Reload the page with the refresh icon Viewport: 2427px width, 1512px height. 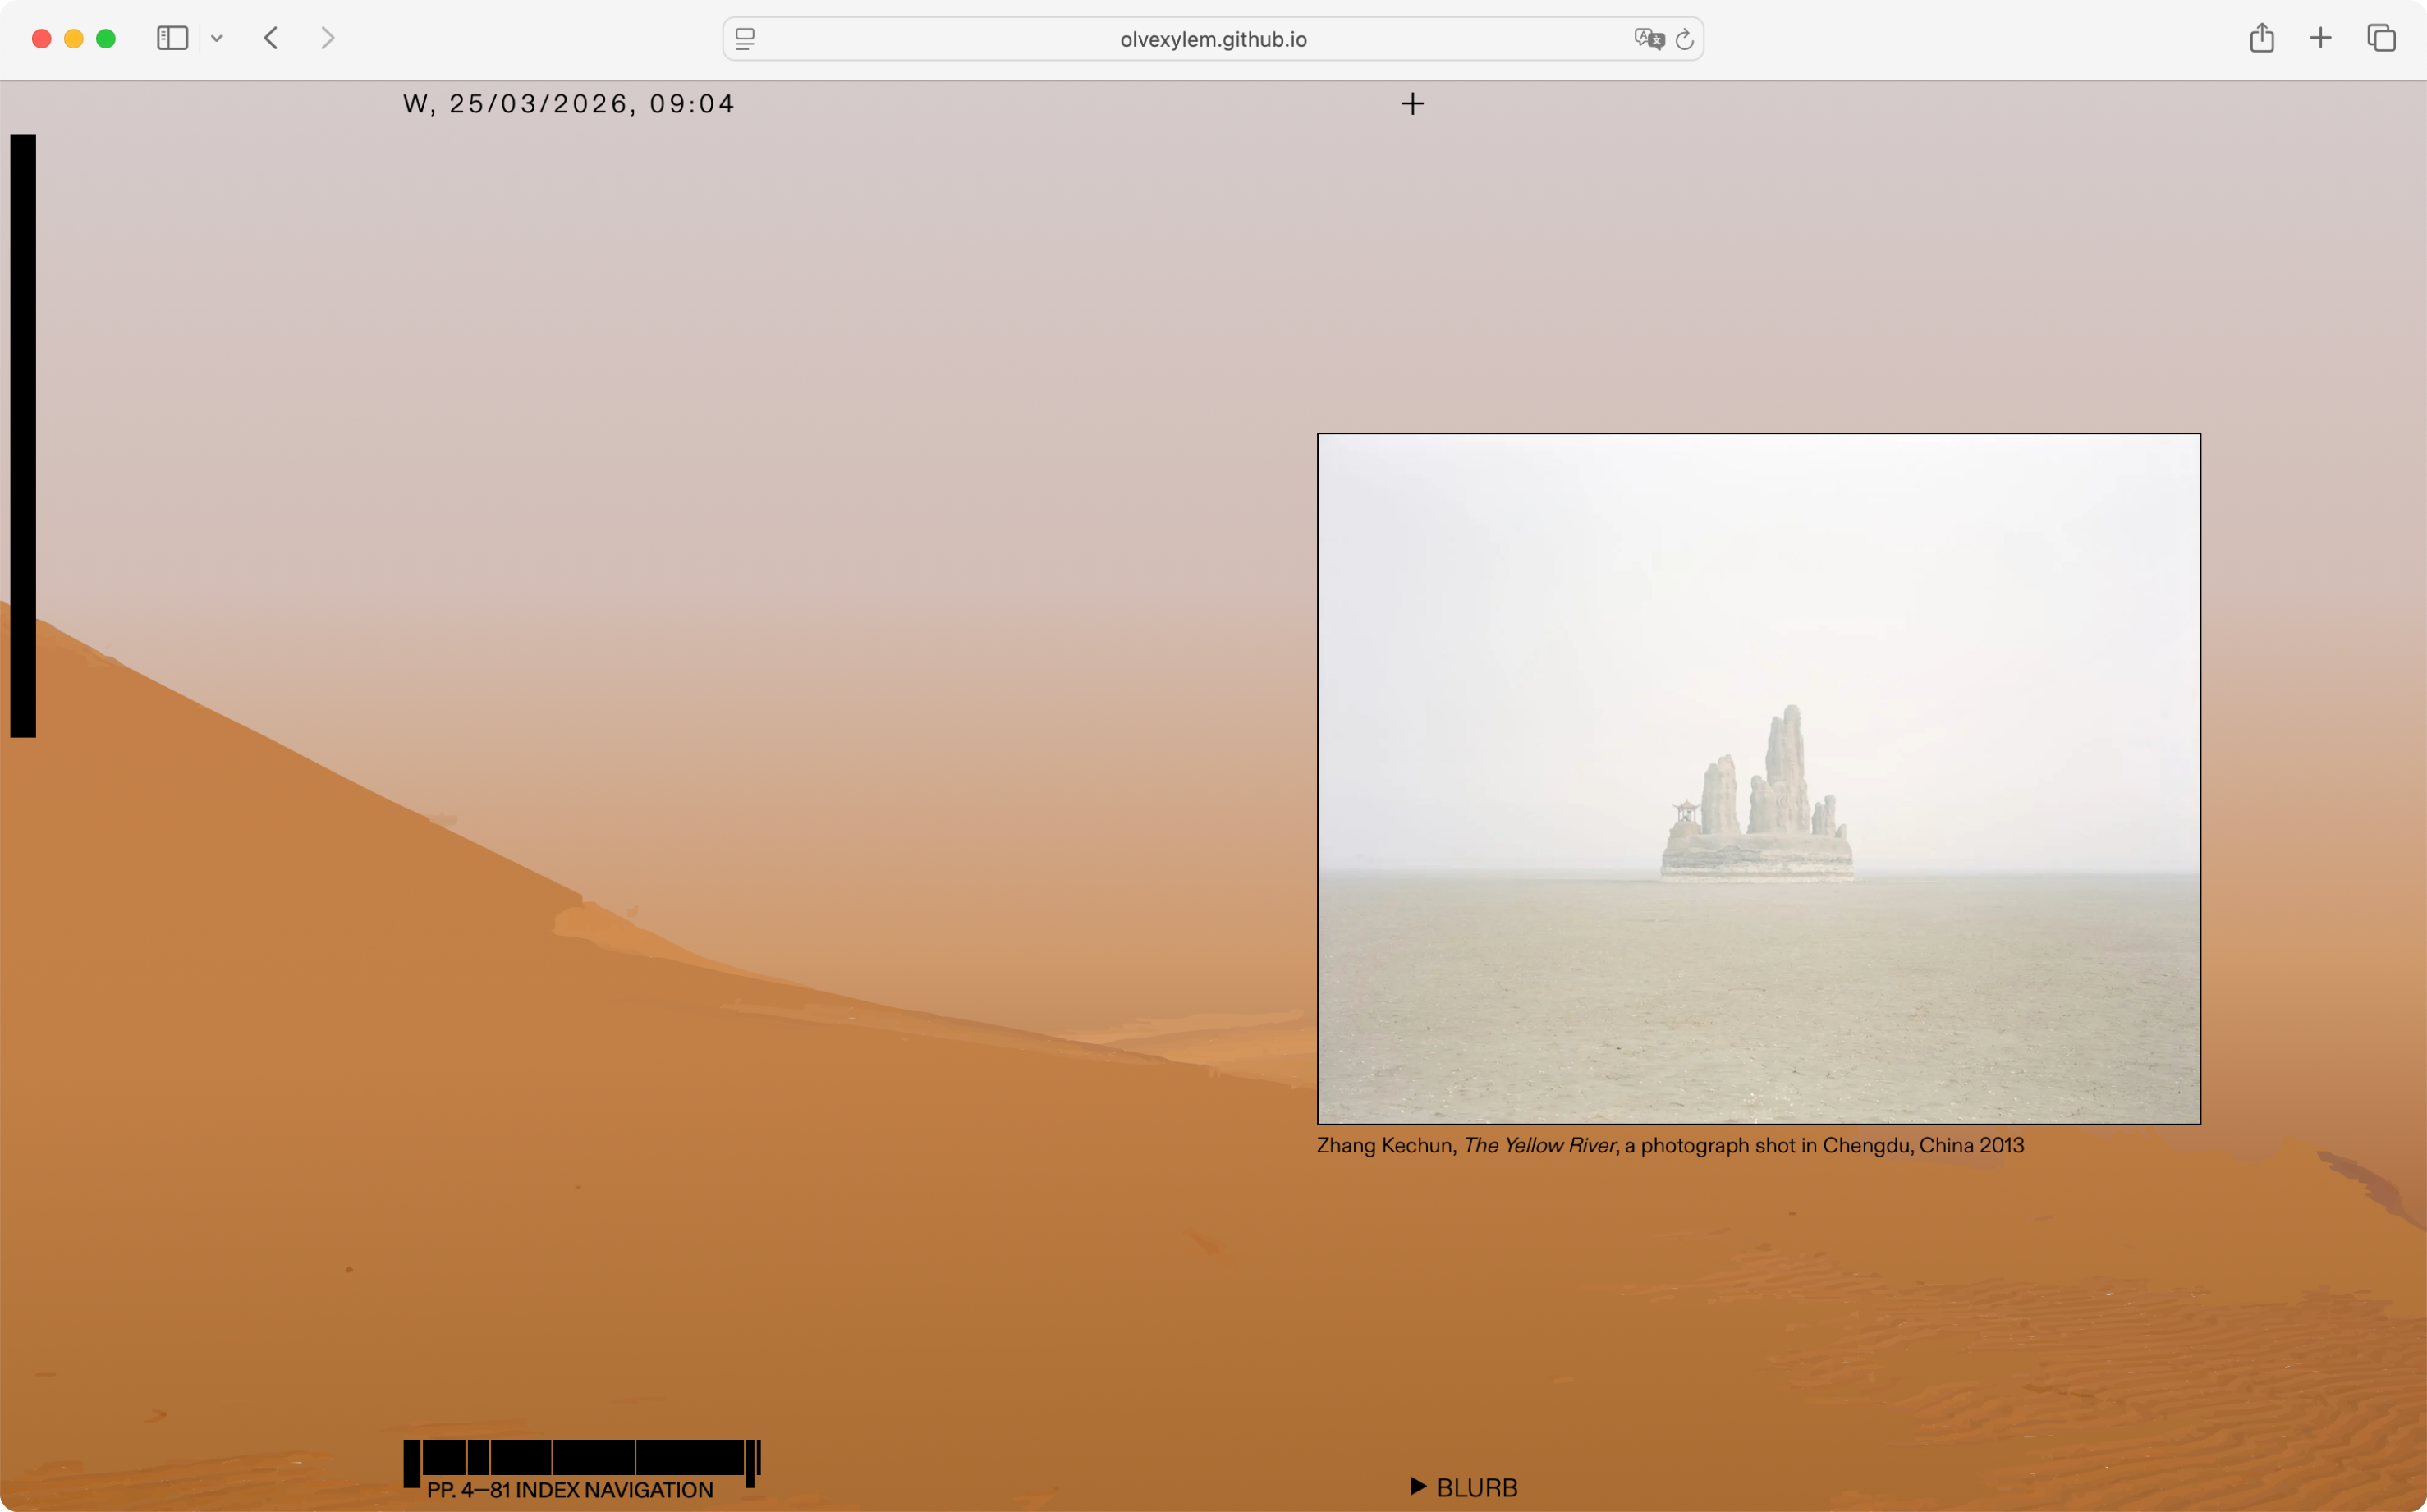click(1685, 39)
